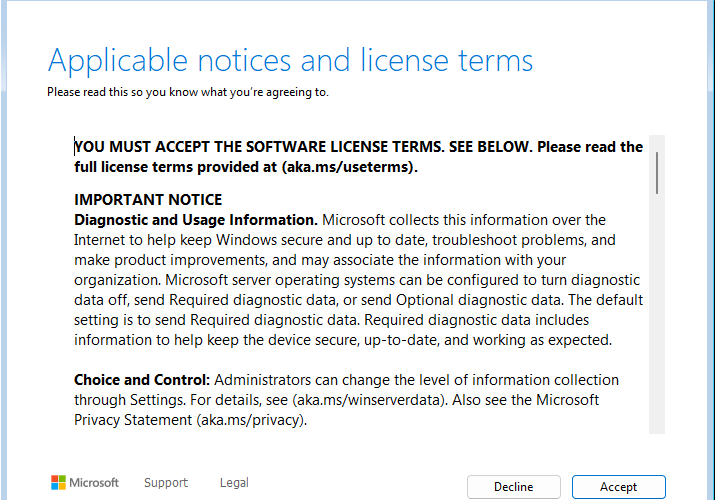
Task: Click the phrase Optional diagnostic data
Action: [x=478, y=300]
